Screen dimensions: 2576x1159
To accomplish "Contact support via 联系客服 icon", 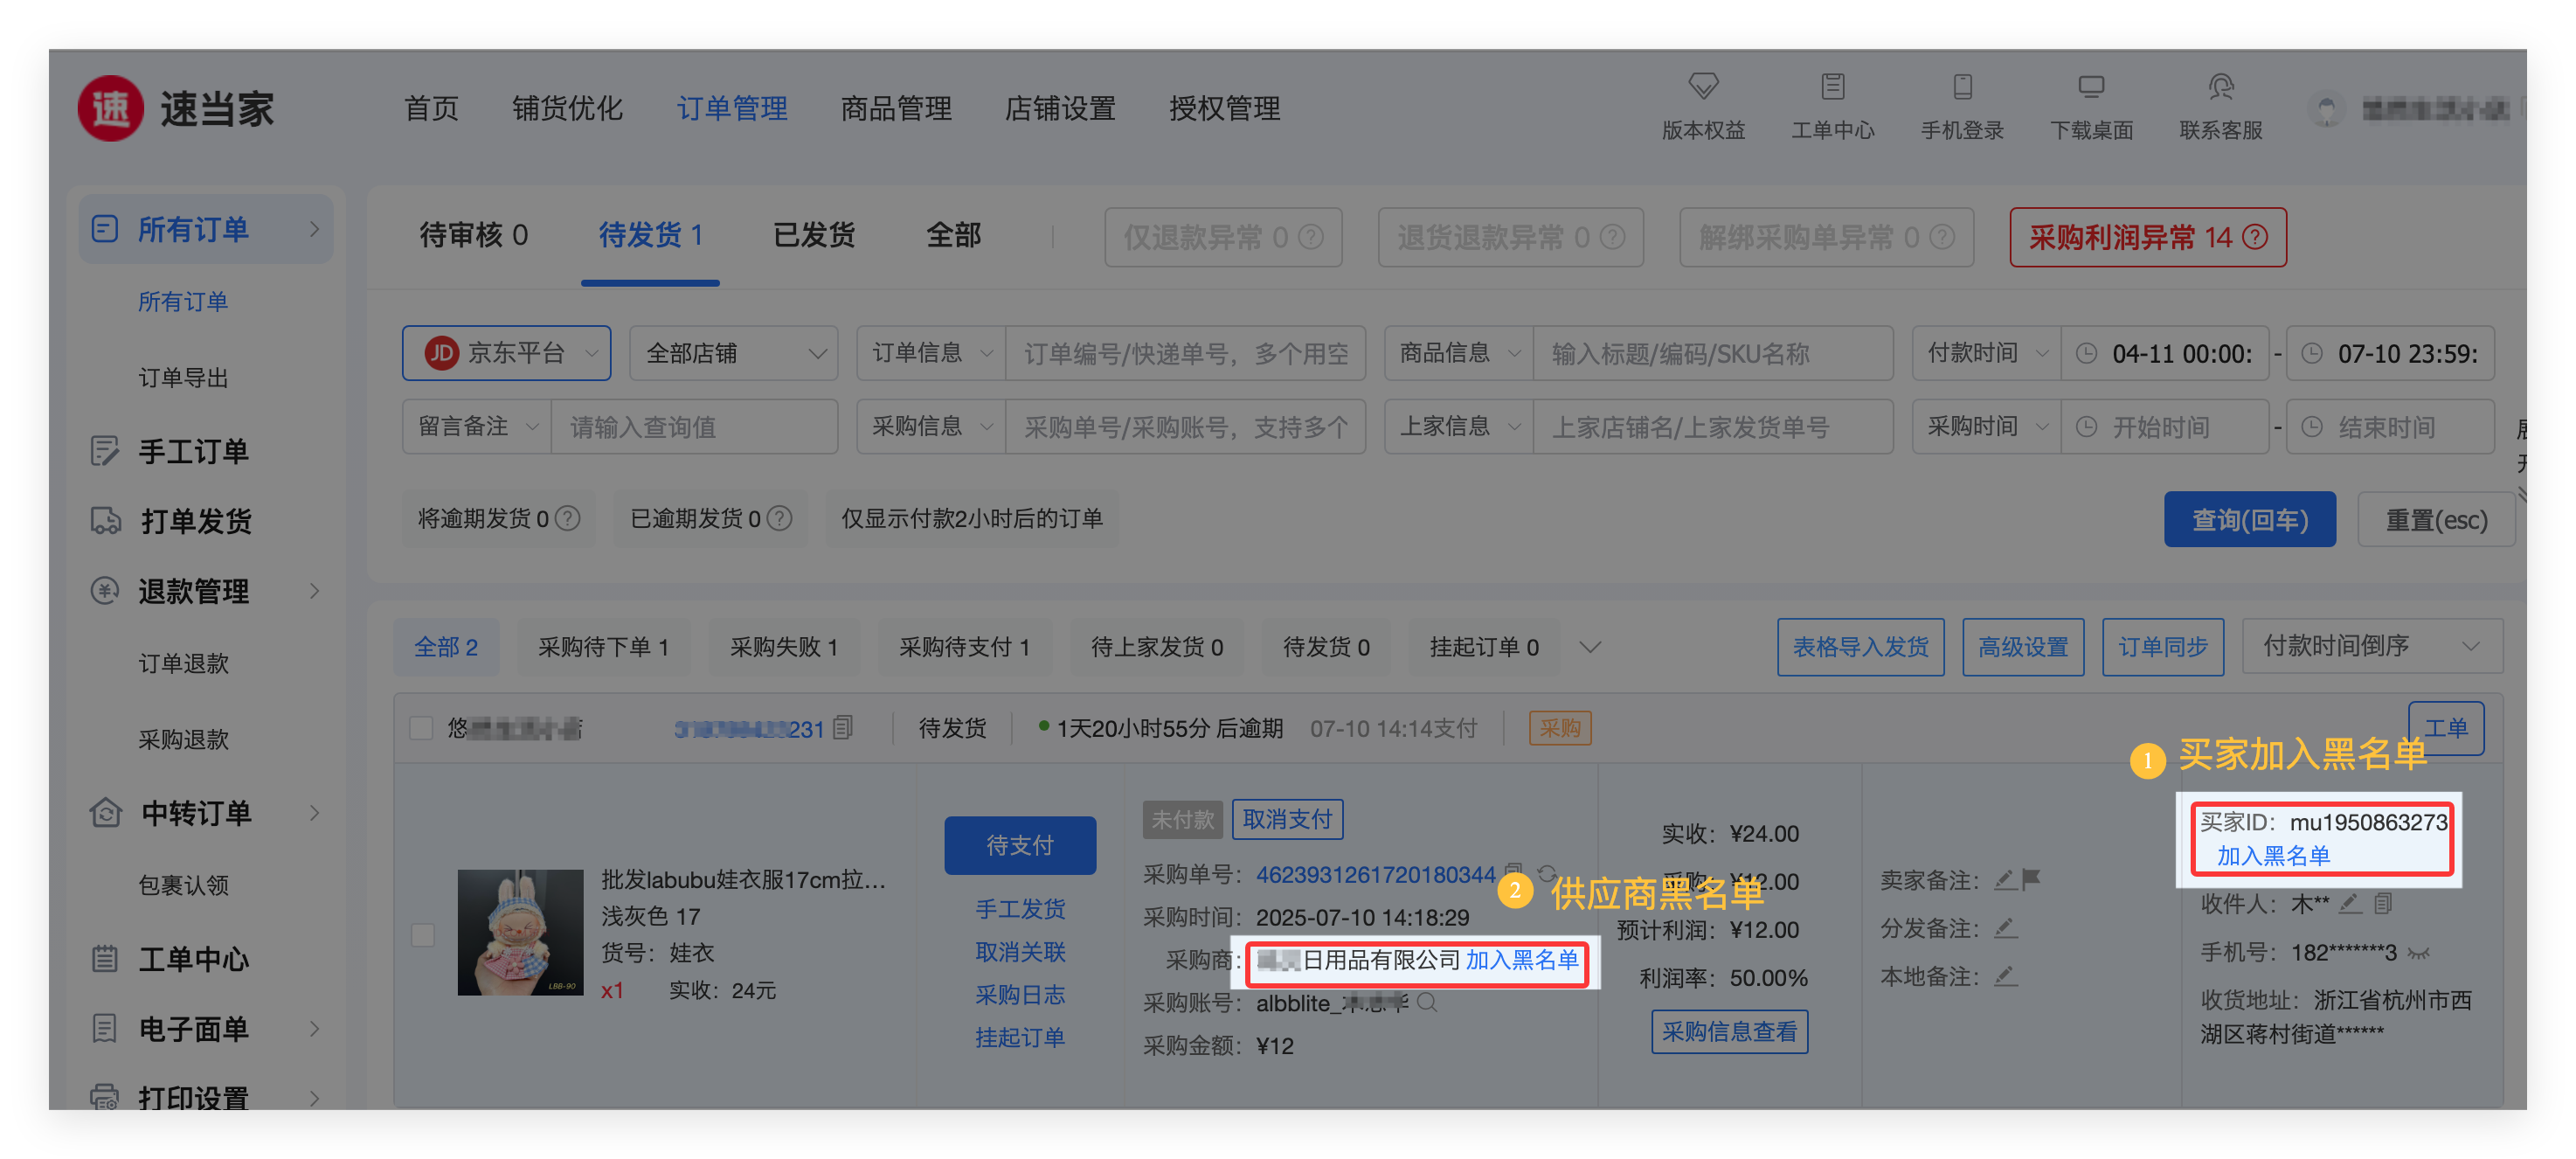I will click(x=2220, y=86).
